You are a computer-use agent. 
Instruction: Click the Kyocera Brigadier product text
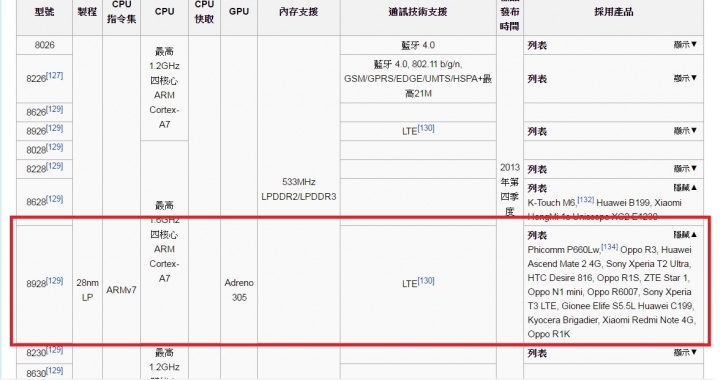(562, 320)
